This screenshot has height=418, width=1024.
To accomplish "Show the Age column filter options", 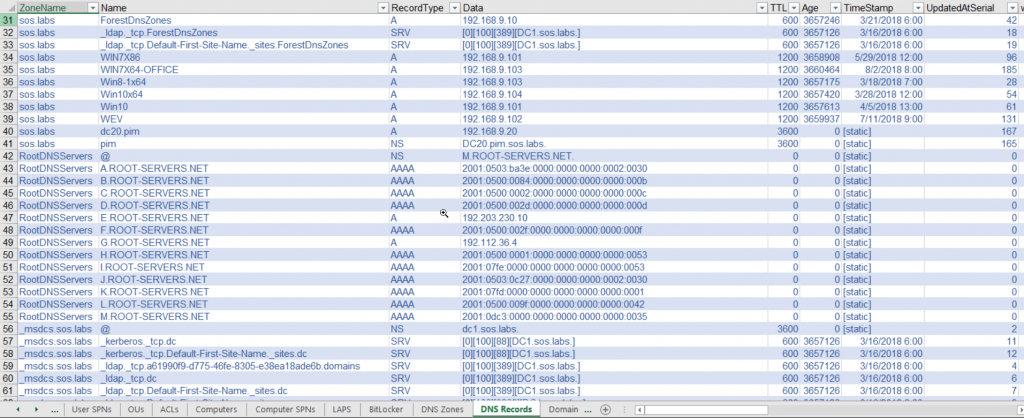I will pyautogui.click(x=835, y=8).
